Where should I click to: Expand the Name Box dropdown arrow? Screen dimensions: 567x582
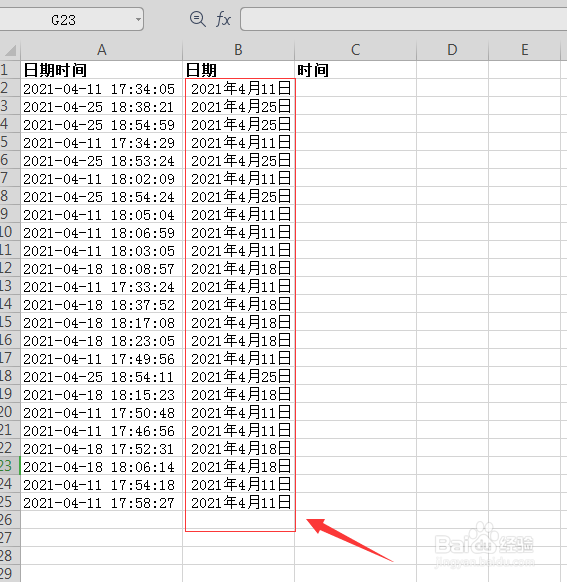[x=138, y=19]
